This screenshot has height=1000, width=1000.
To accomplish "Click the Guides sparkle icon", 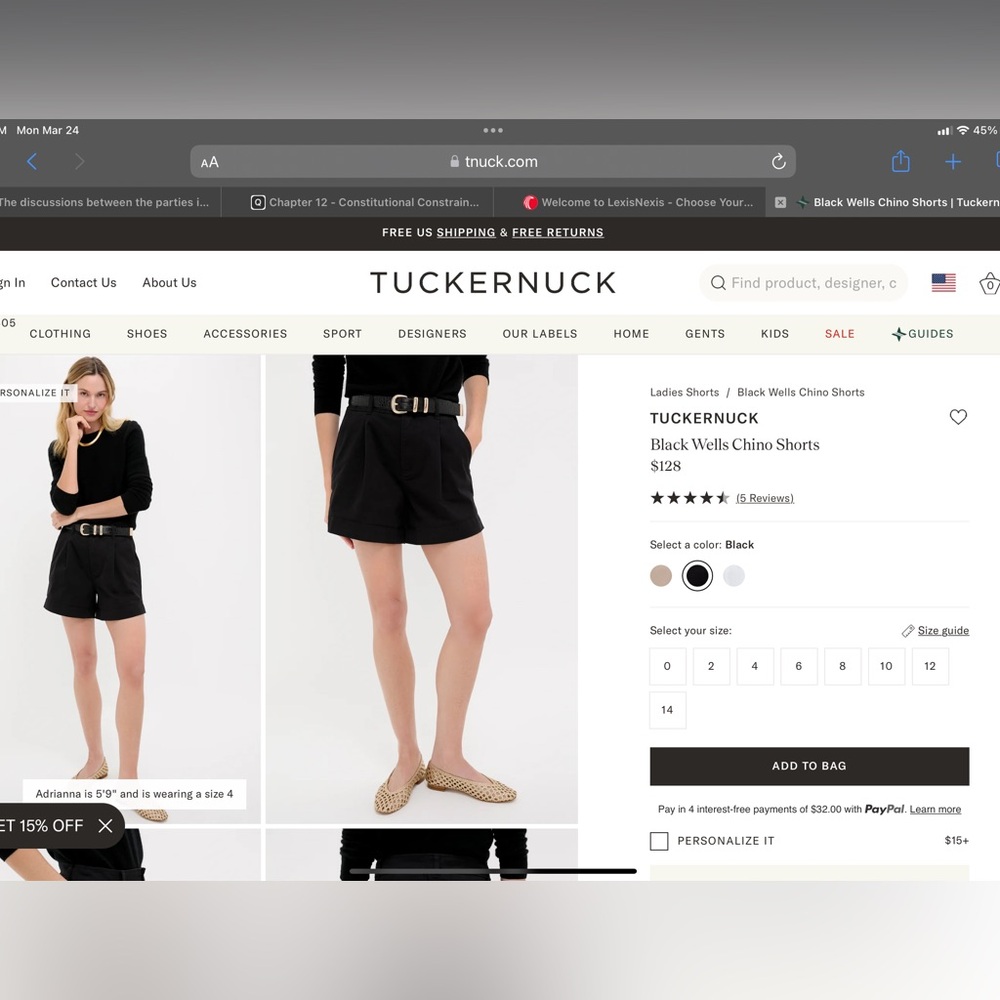I will click(x=899, y=334).
